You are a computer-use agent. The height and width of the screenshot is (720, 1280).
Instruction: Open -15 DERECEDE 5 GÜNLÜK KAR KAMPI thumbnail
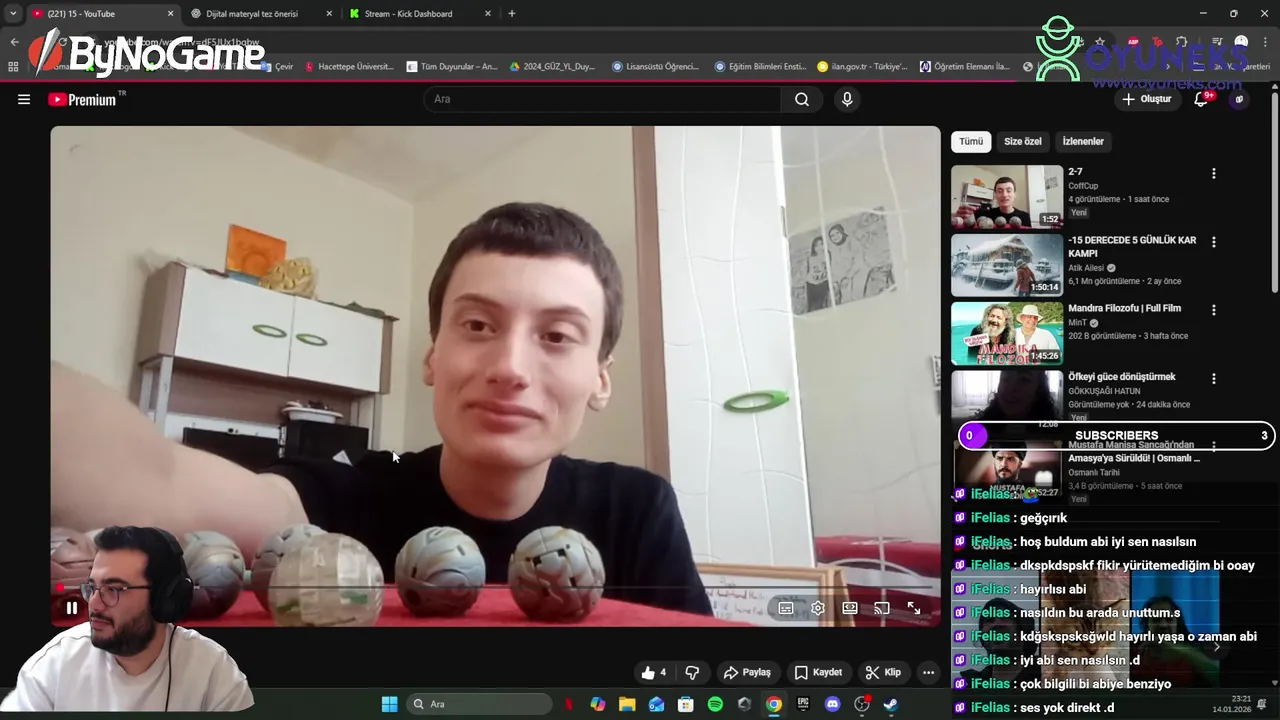click(x=1006, y=265)
